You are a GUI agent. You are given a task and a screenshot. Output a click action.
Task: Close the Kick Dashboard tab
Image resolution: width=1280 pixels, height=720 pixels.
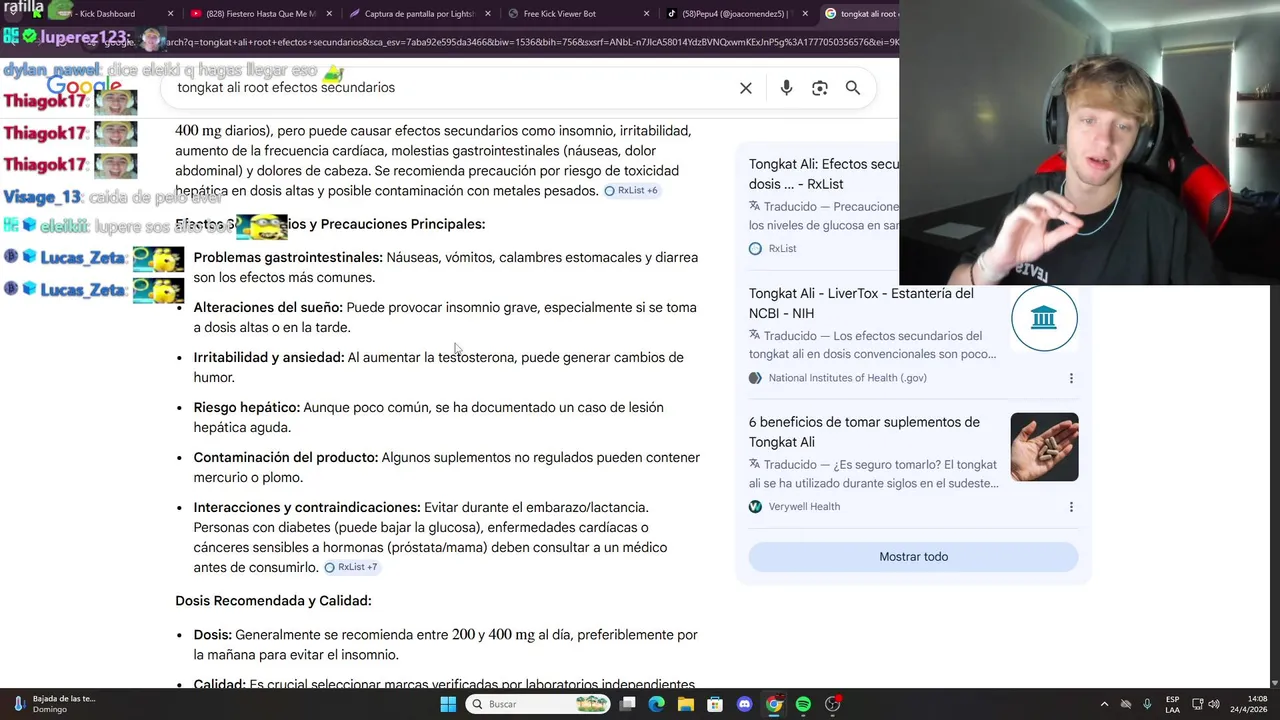(x=170, y=14)
